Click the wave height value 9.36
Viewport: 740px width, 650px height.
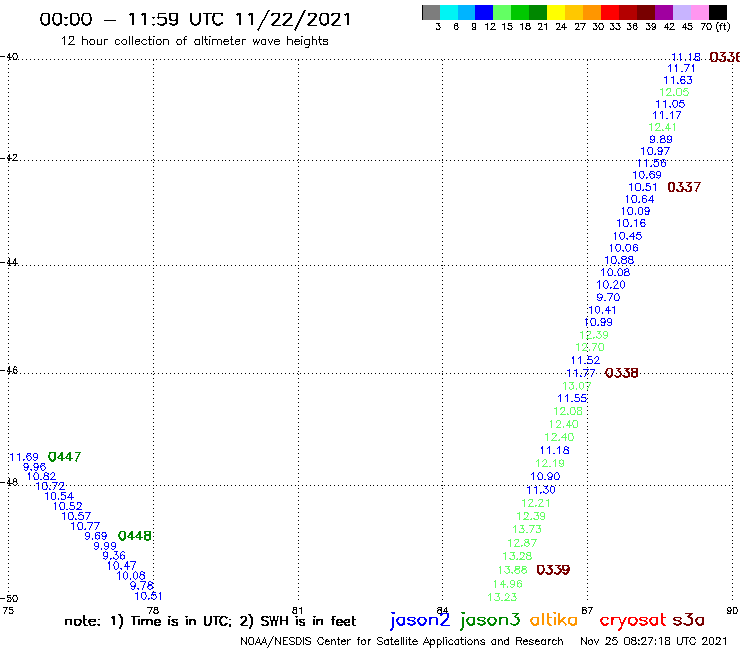114,556
